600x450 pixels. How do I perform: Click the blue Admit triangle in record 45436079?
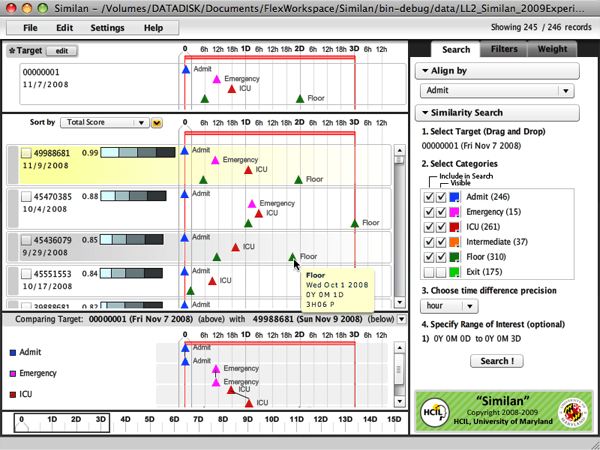pyautogui.click(x=185, y=238)
